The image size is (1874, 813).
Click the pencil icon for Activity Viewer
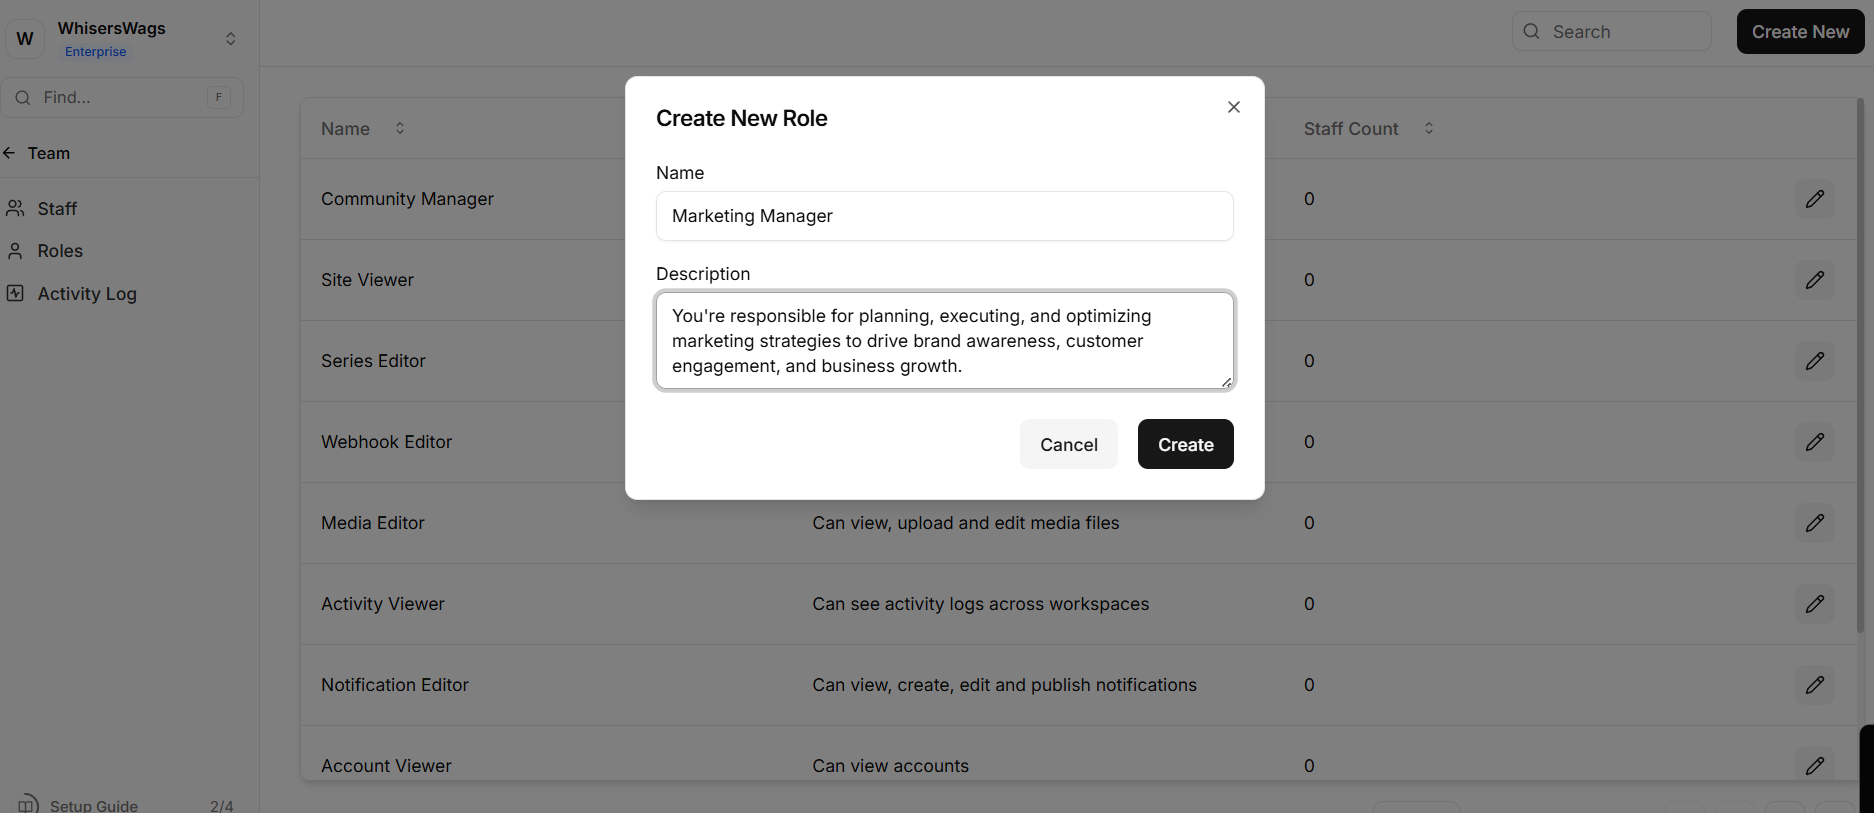pos(1814,604)
